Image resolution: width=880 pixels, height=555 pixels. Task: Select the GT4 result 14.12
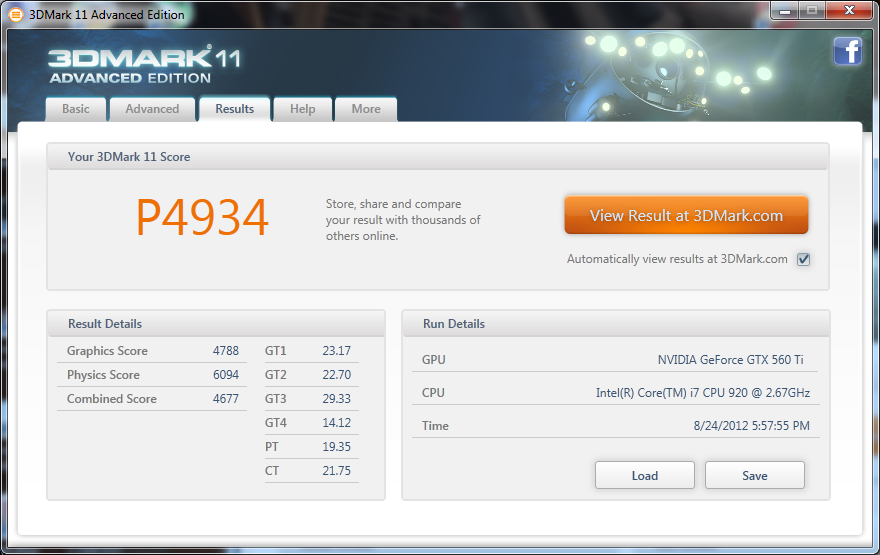(336, 423)
